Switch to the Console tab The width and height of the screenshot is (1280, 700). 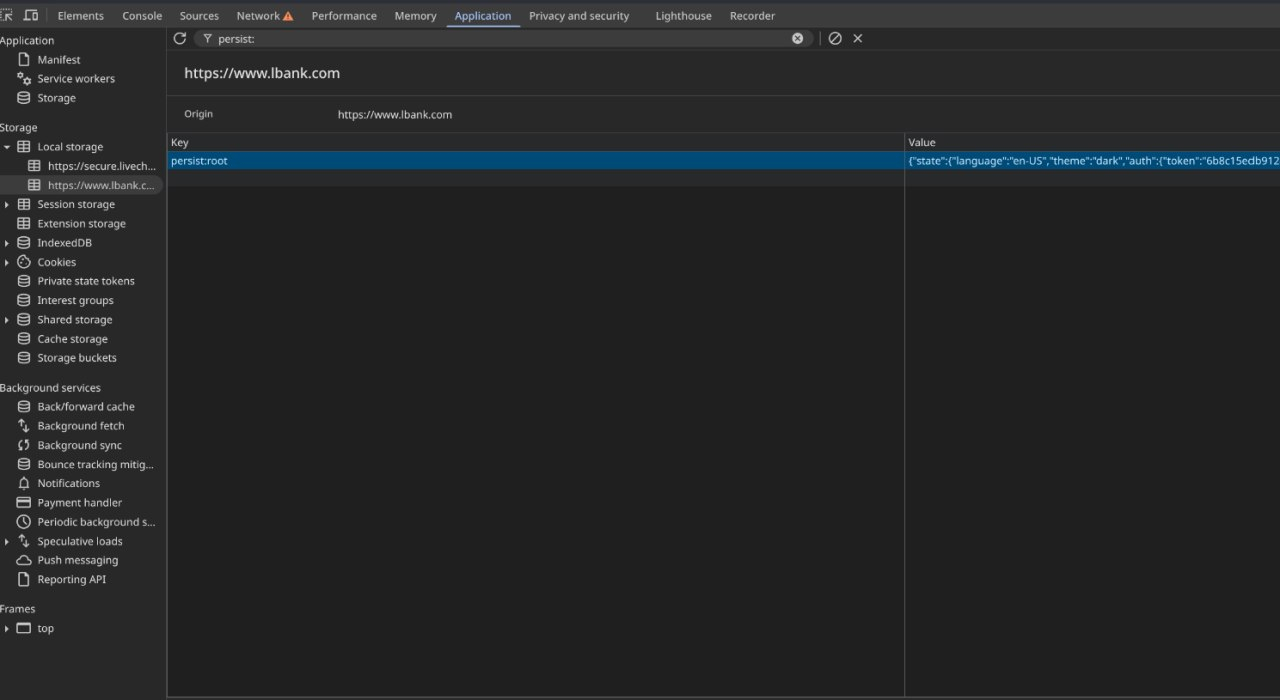point(142,16)
